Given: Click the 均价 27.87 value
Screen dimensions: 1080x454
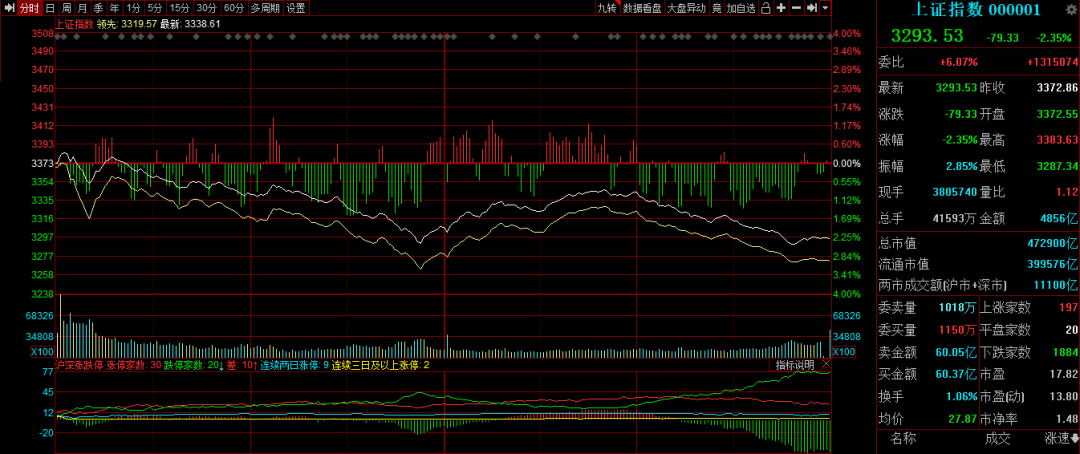Looking at the screenshot, I should point(964,419).
